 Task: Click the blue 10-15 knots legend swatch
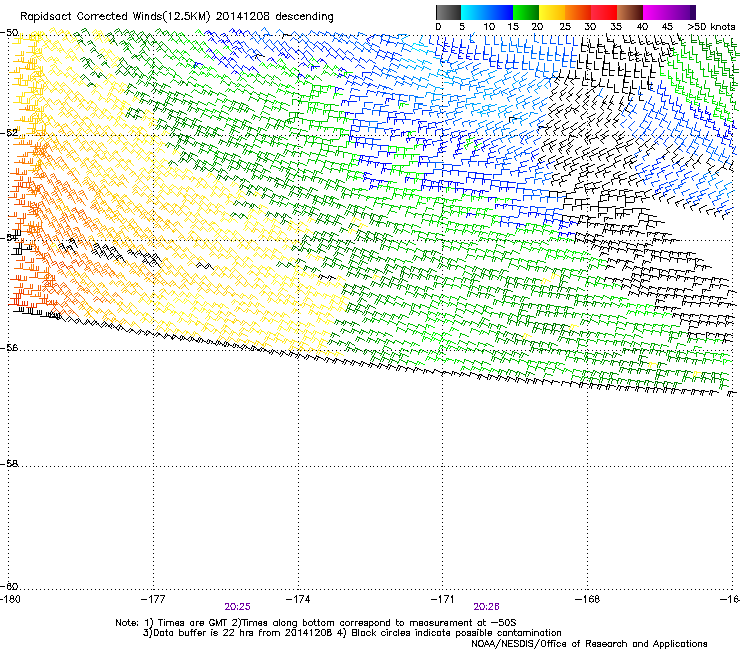pyautogui.click(x=500, y=12)
